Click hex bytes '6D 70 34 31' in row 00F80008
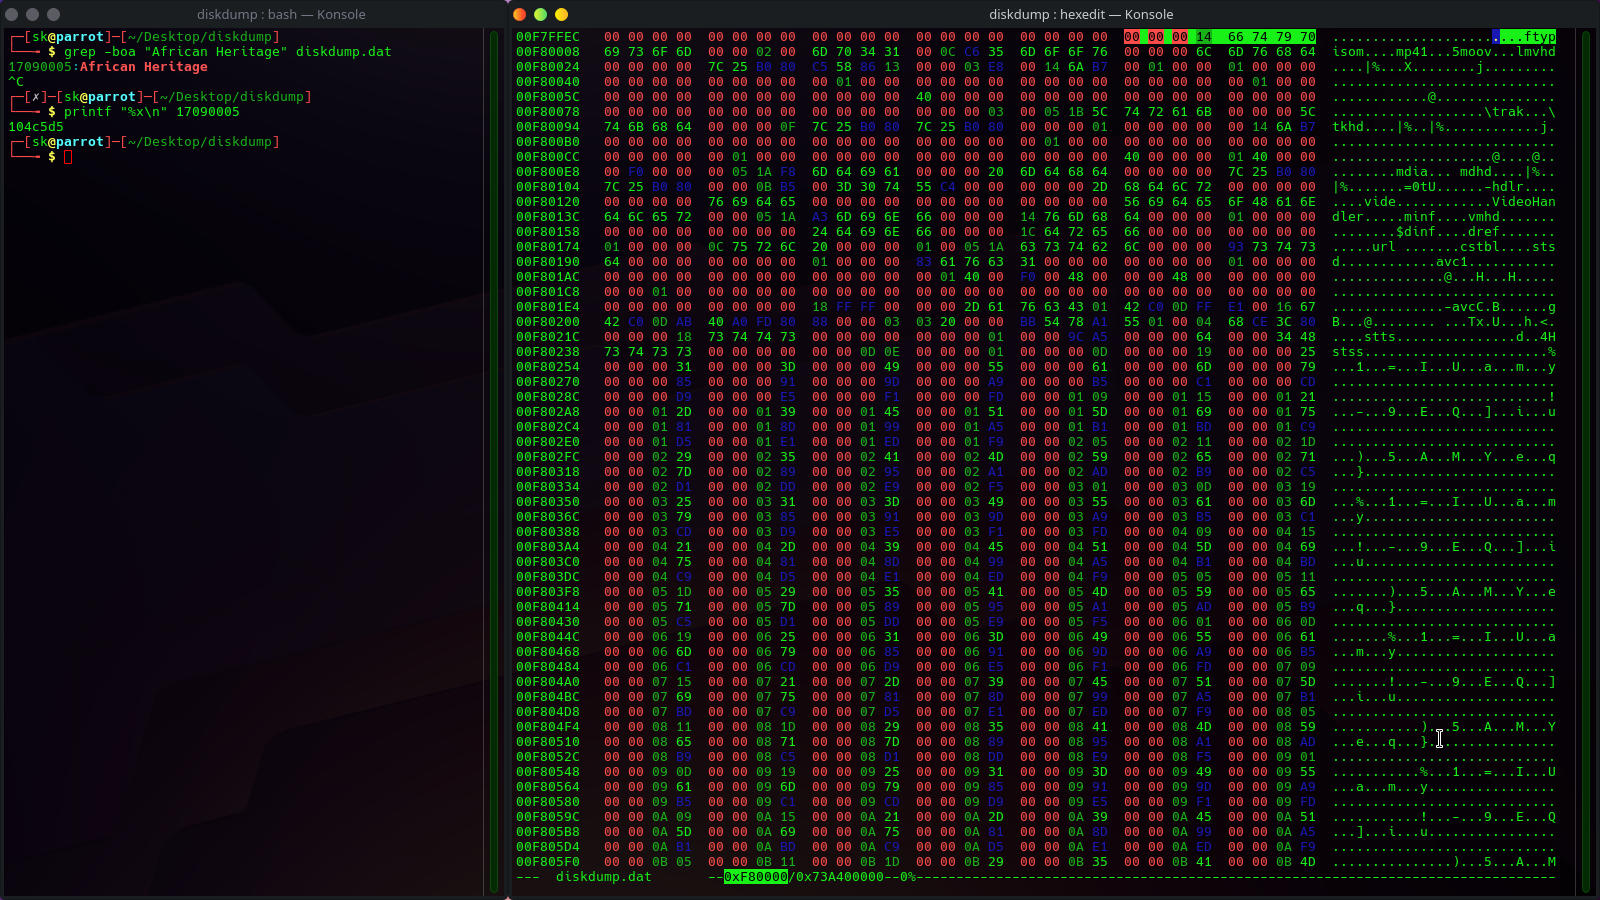 tap(856, 52)
